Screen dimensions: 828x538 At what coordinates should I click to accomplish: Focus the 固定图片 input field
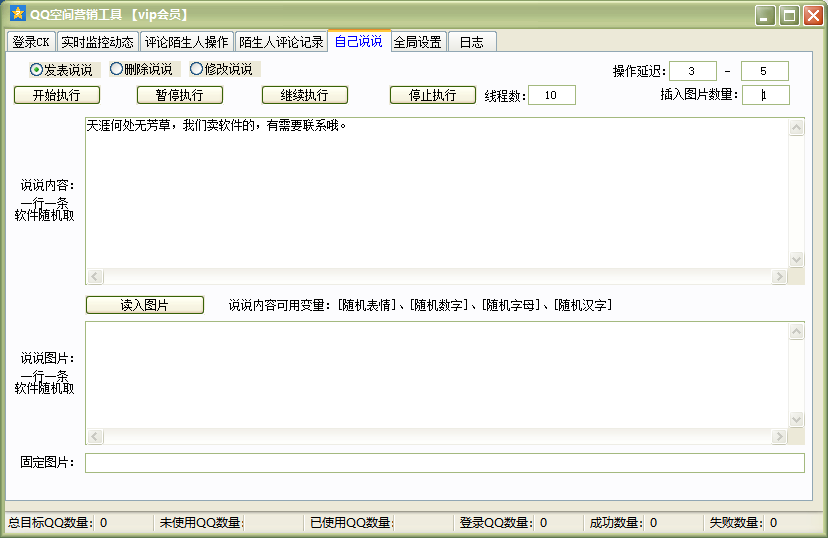pos(445,463)
